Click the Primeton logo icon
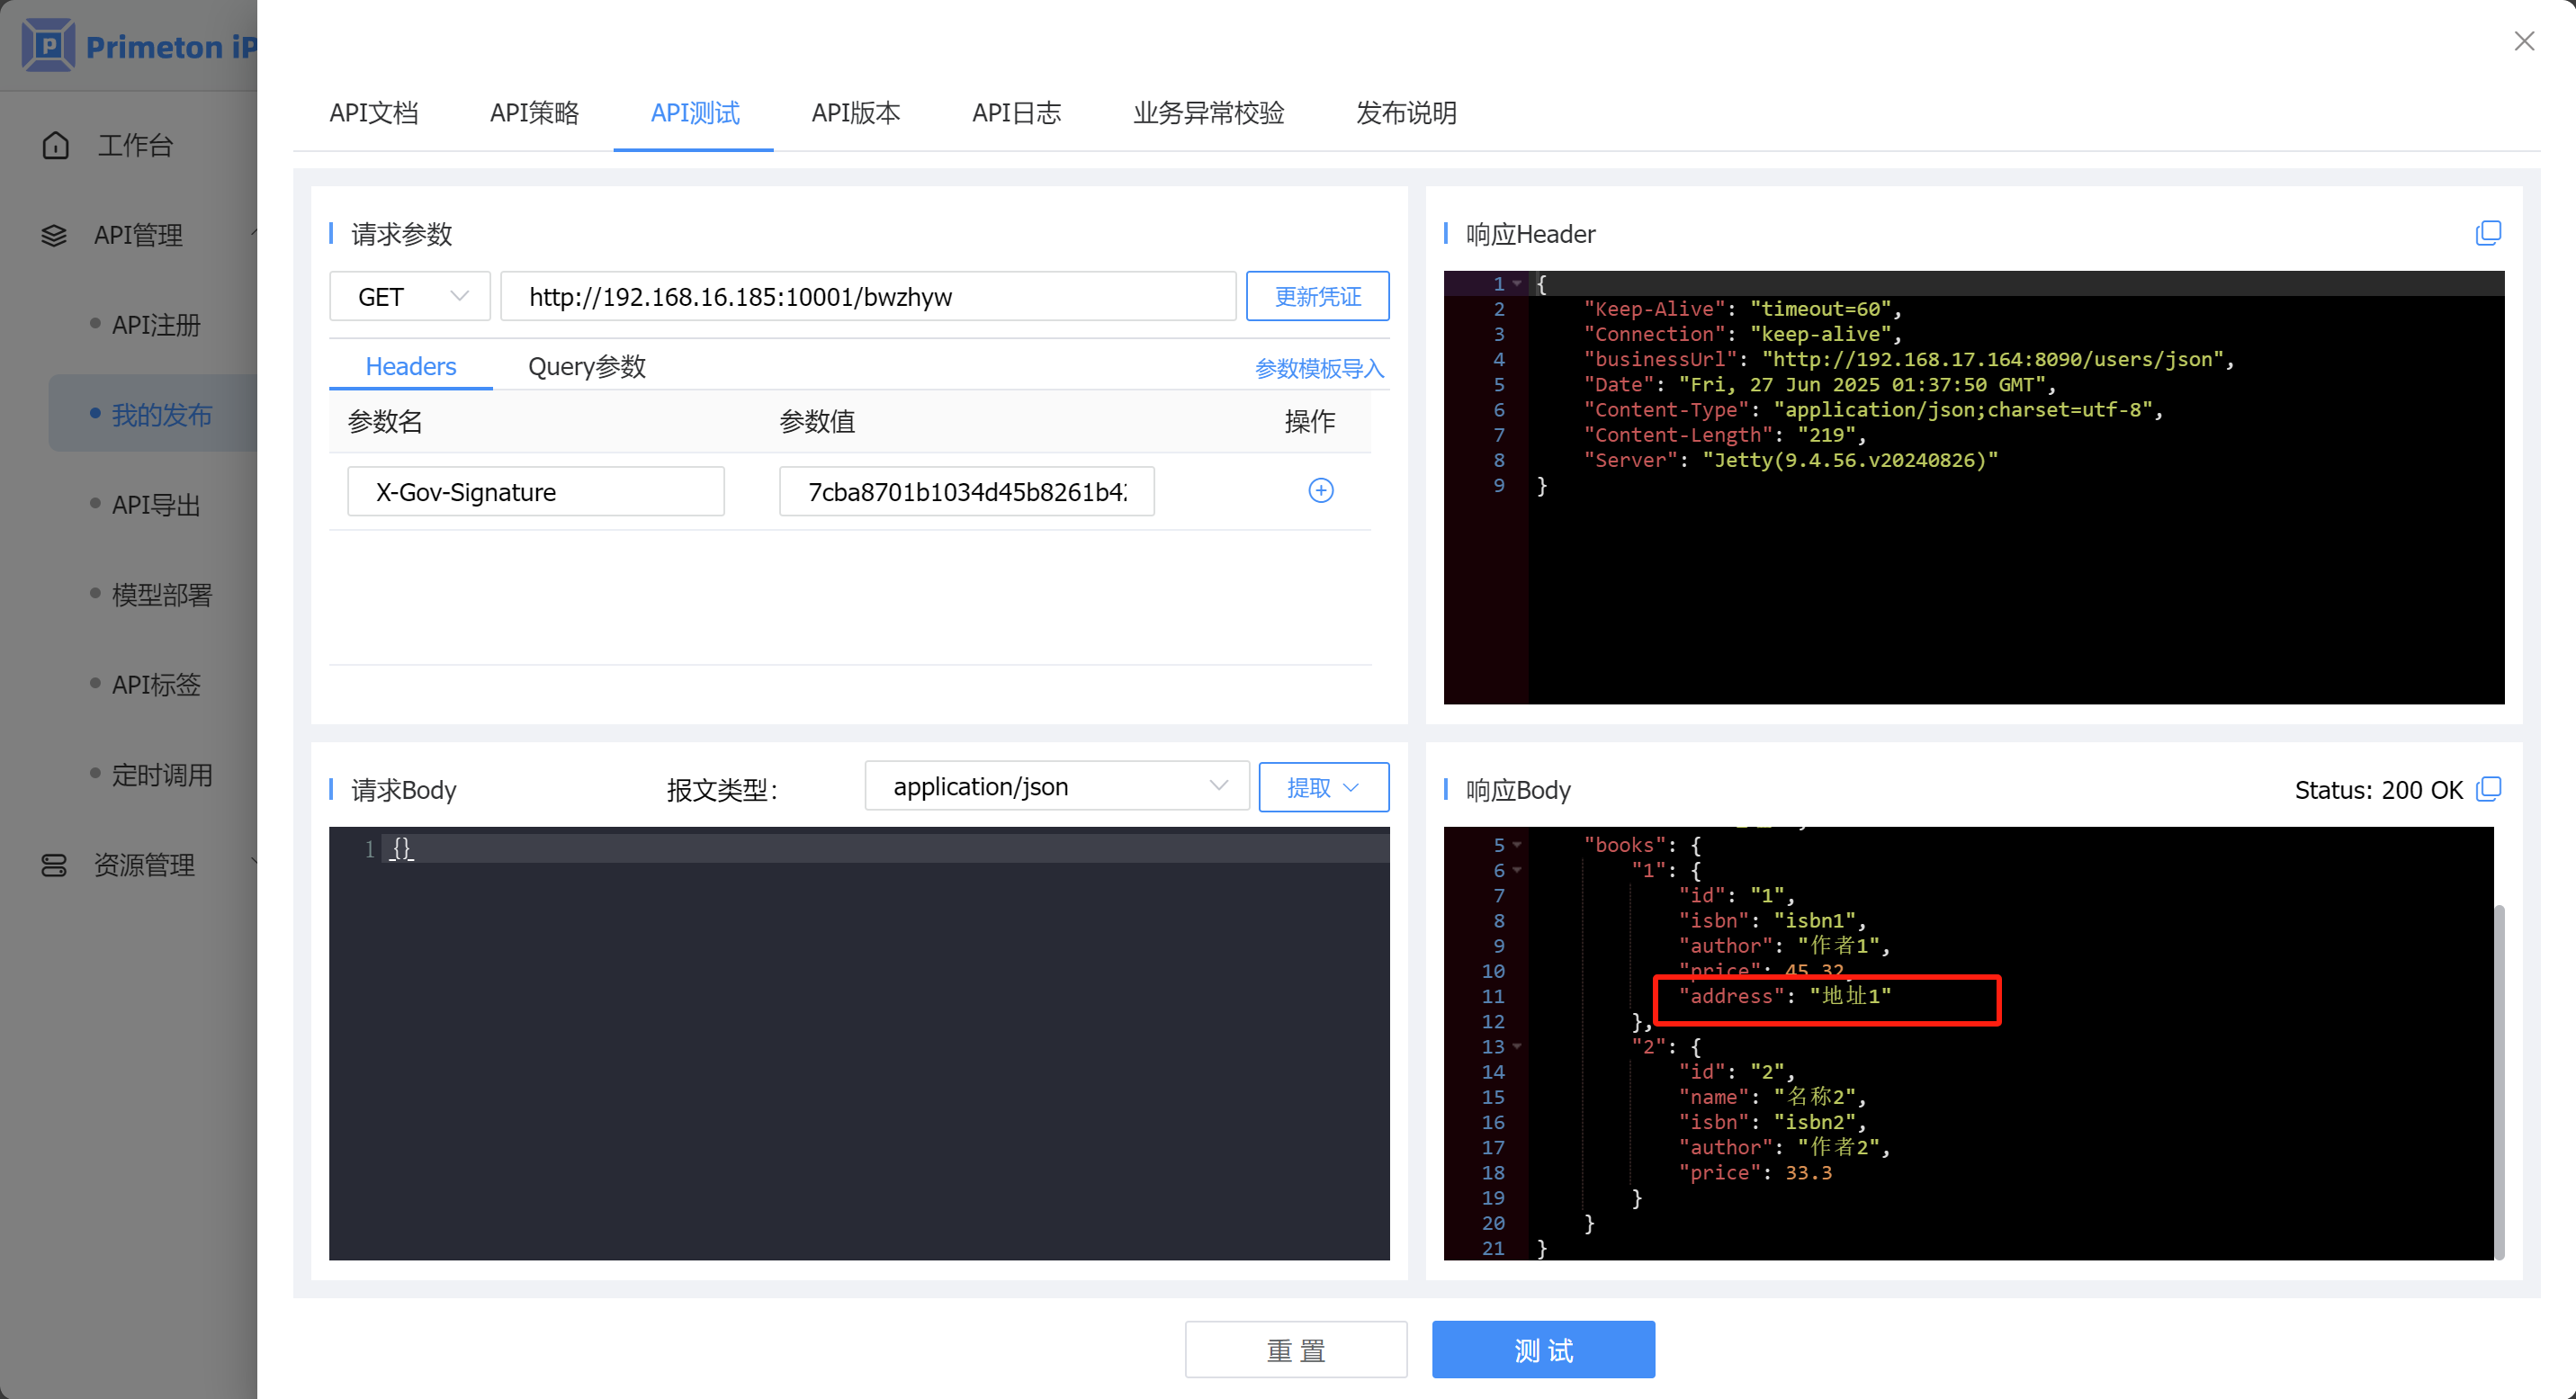The height and width of the screenshot is (1399, 2576). tap(48, 45)
